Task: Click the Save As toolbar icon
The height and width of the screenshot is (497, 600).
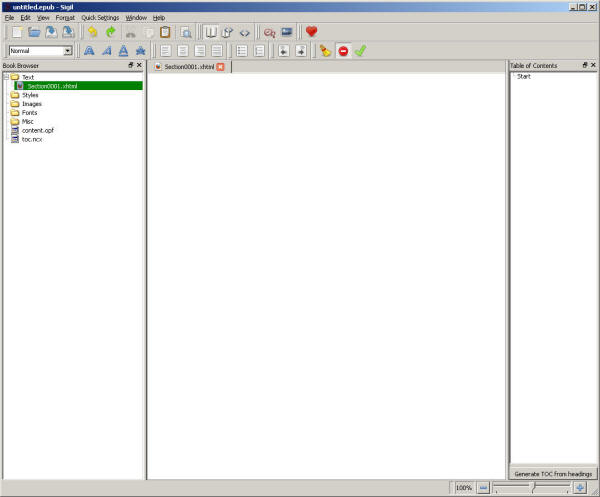Action: pos(68,33)
